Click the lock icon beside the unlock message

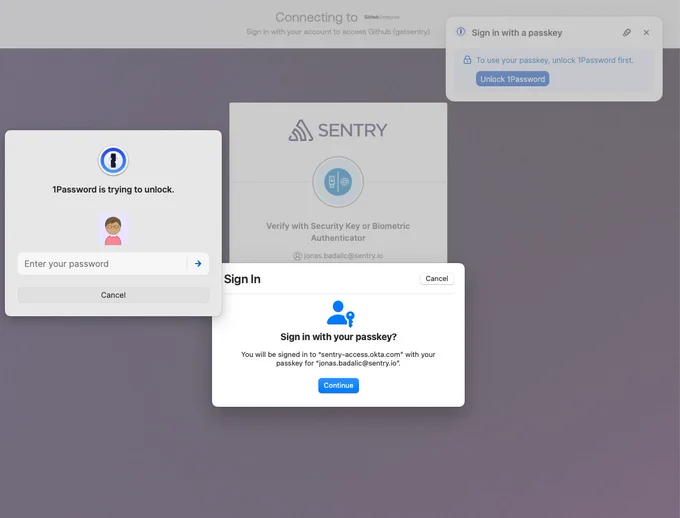467,60
